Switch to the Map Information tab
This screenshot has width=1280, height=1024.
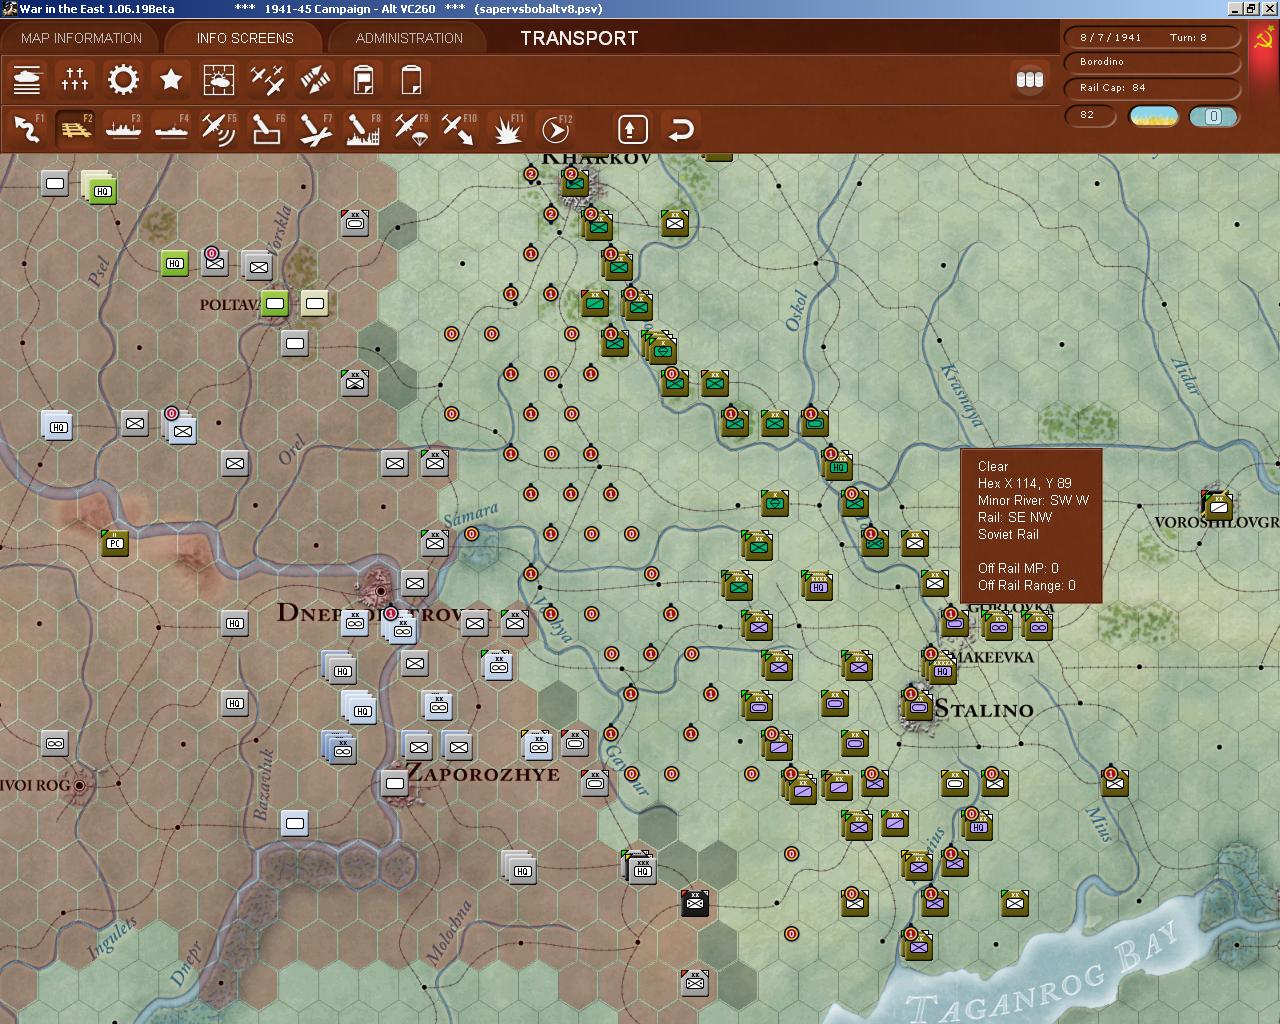coord(81,38)
